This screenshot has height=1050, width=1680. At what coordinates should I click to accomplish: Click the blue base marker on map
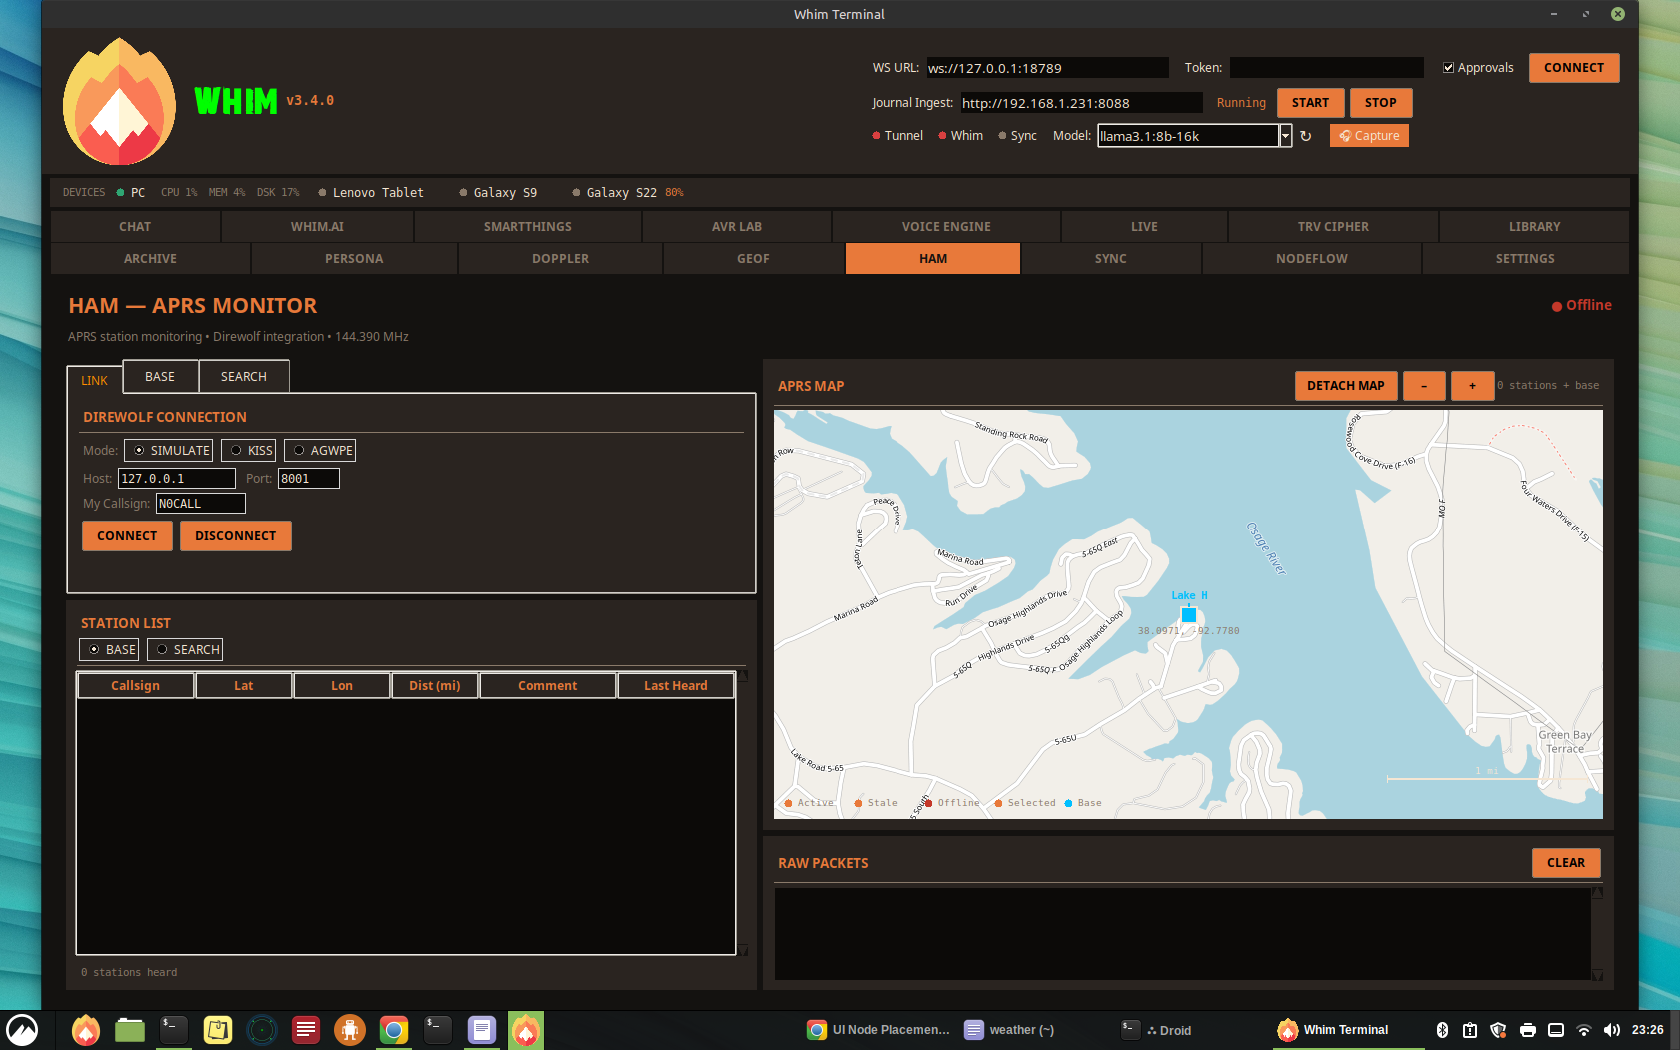[1189, 615]
